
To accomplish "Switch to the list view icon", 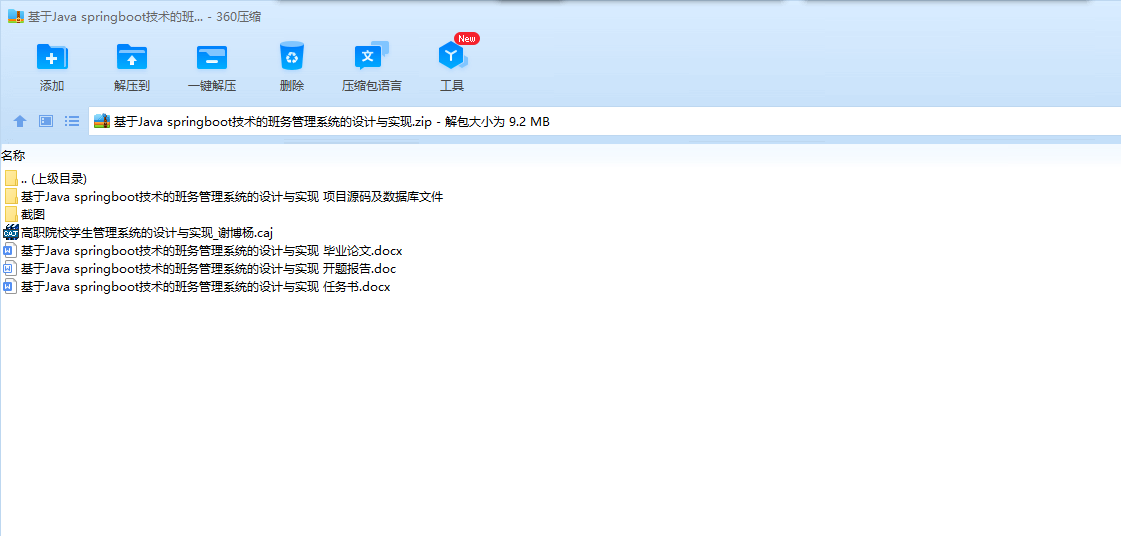I will pos(72,121).
